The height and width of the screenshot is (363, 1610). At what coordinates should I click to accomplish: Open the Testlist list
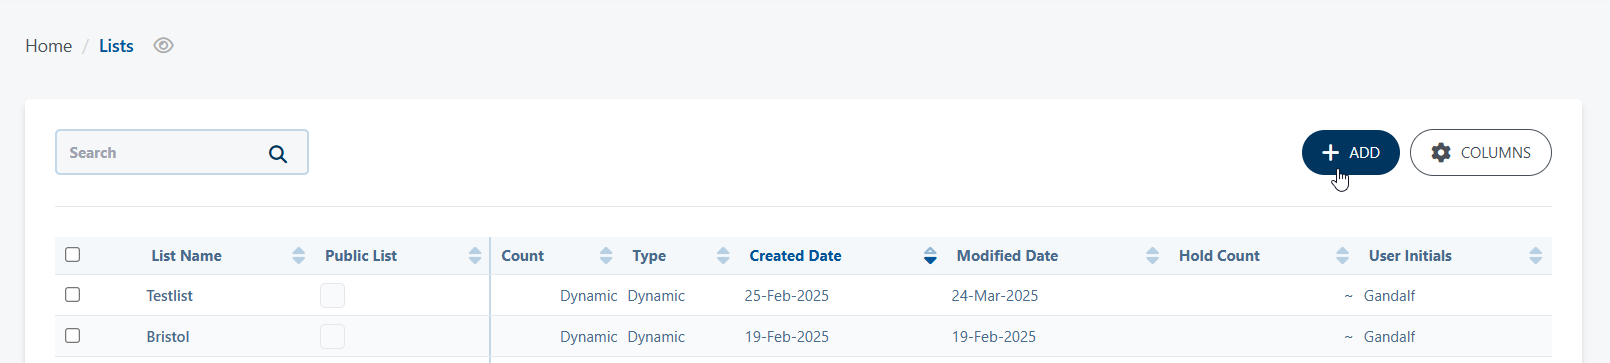point(169,296)
